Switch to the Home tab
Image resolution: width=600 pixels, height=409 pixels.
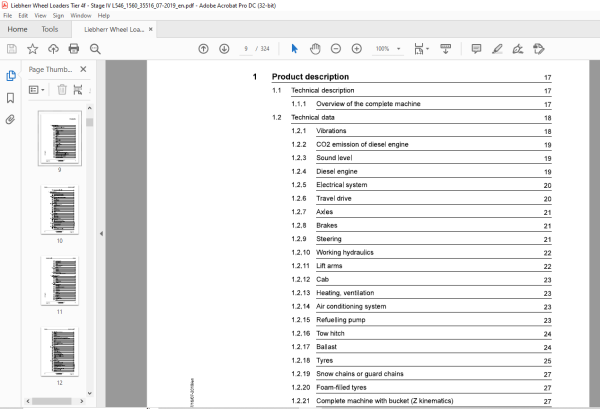click(x=17, y=29)
